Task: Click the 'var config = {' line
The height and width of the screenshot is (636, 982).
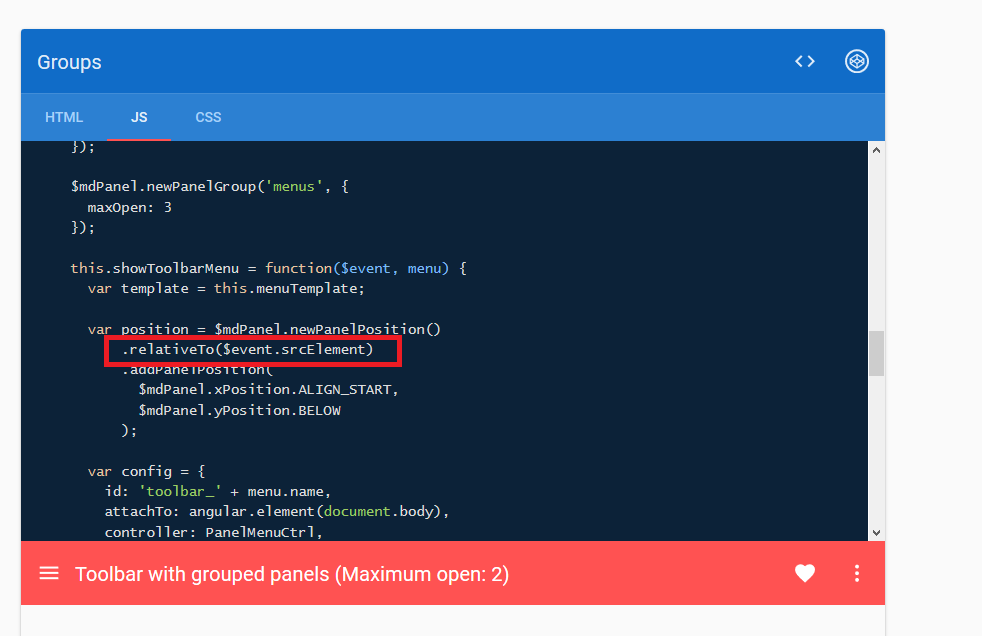Action: click(x=147, y=471)
